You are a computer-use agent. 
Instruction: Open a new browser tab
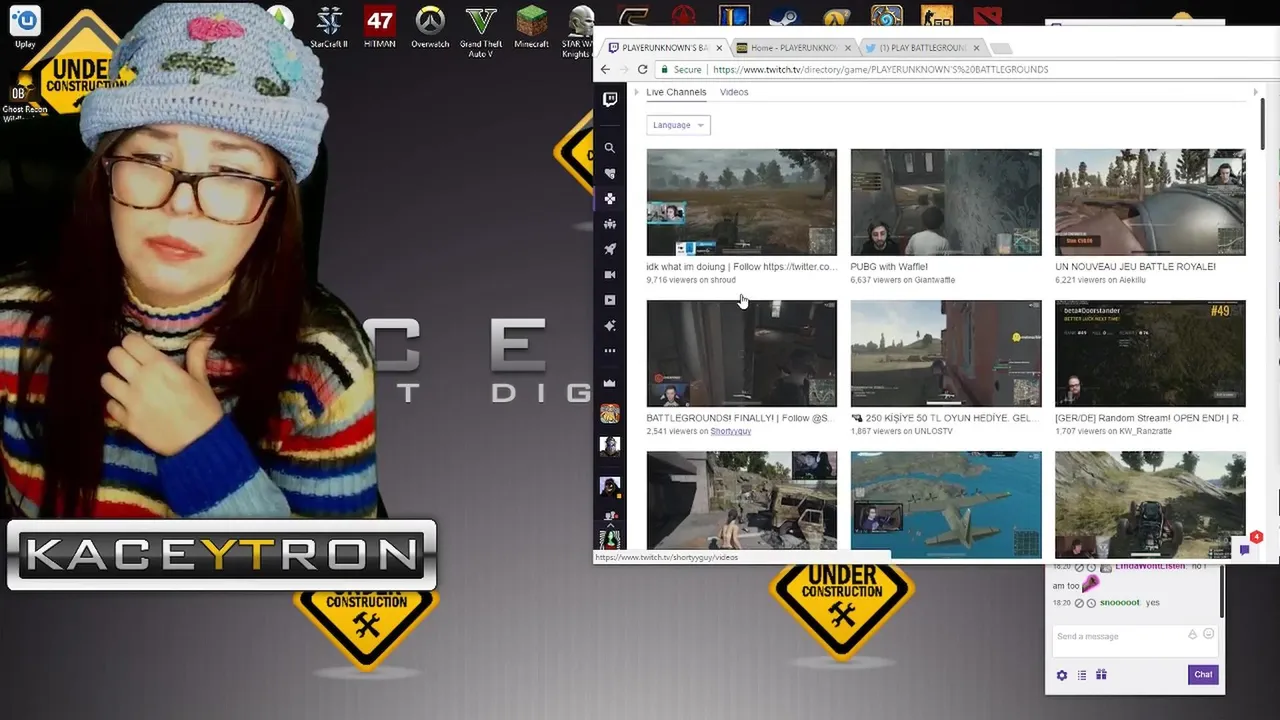(x=1000, y=48)
